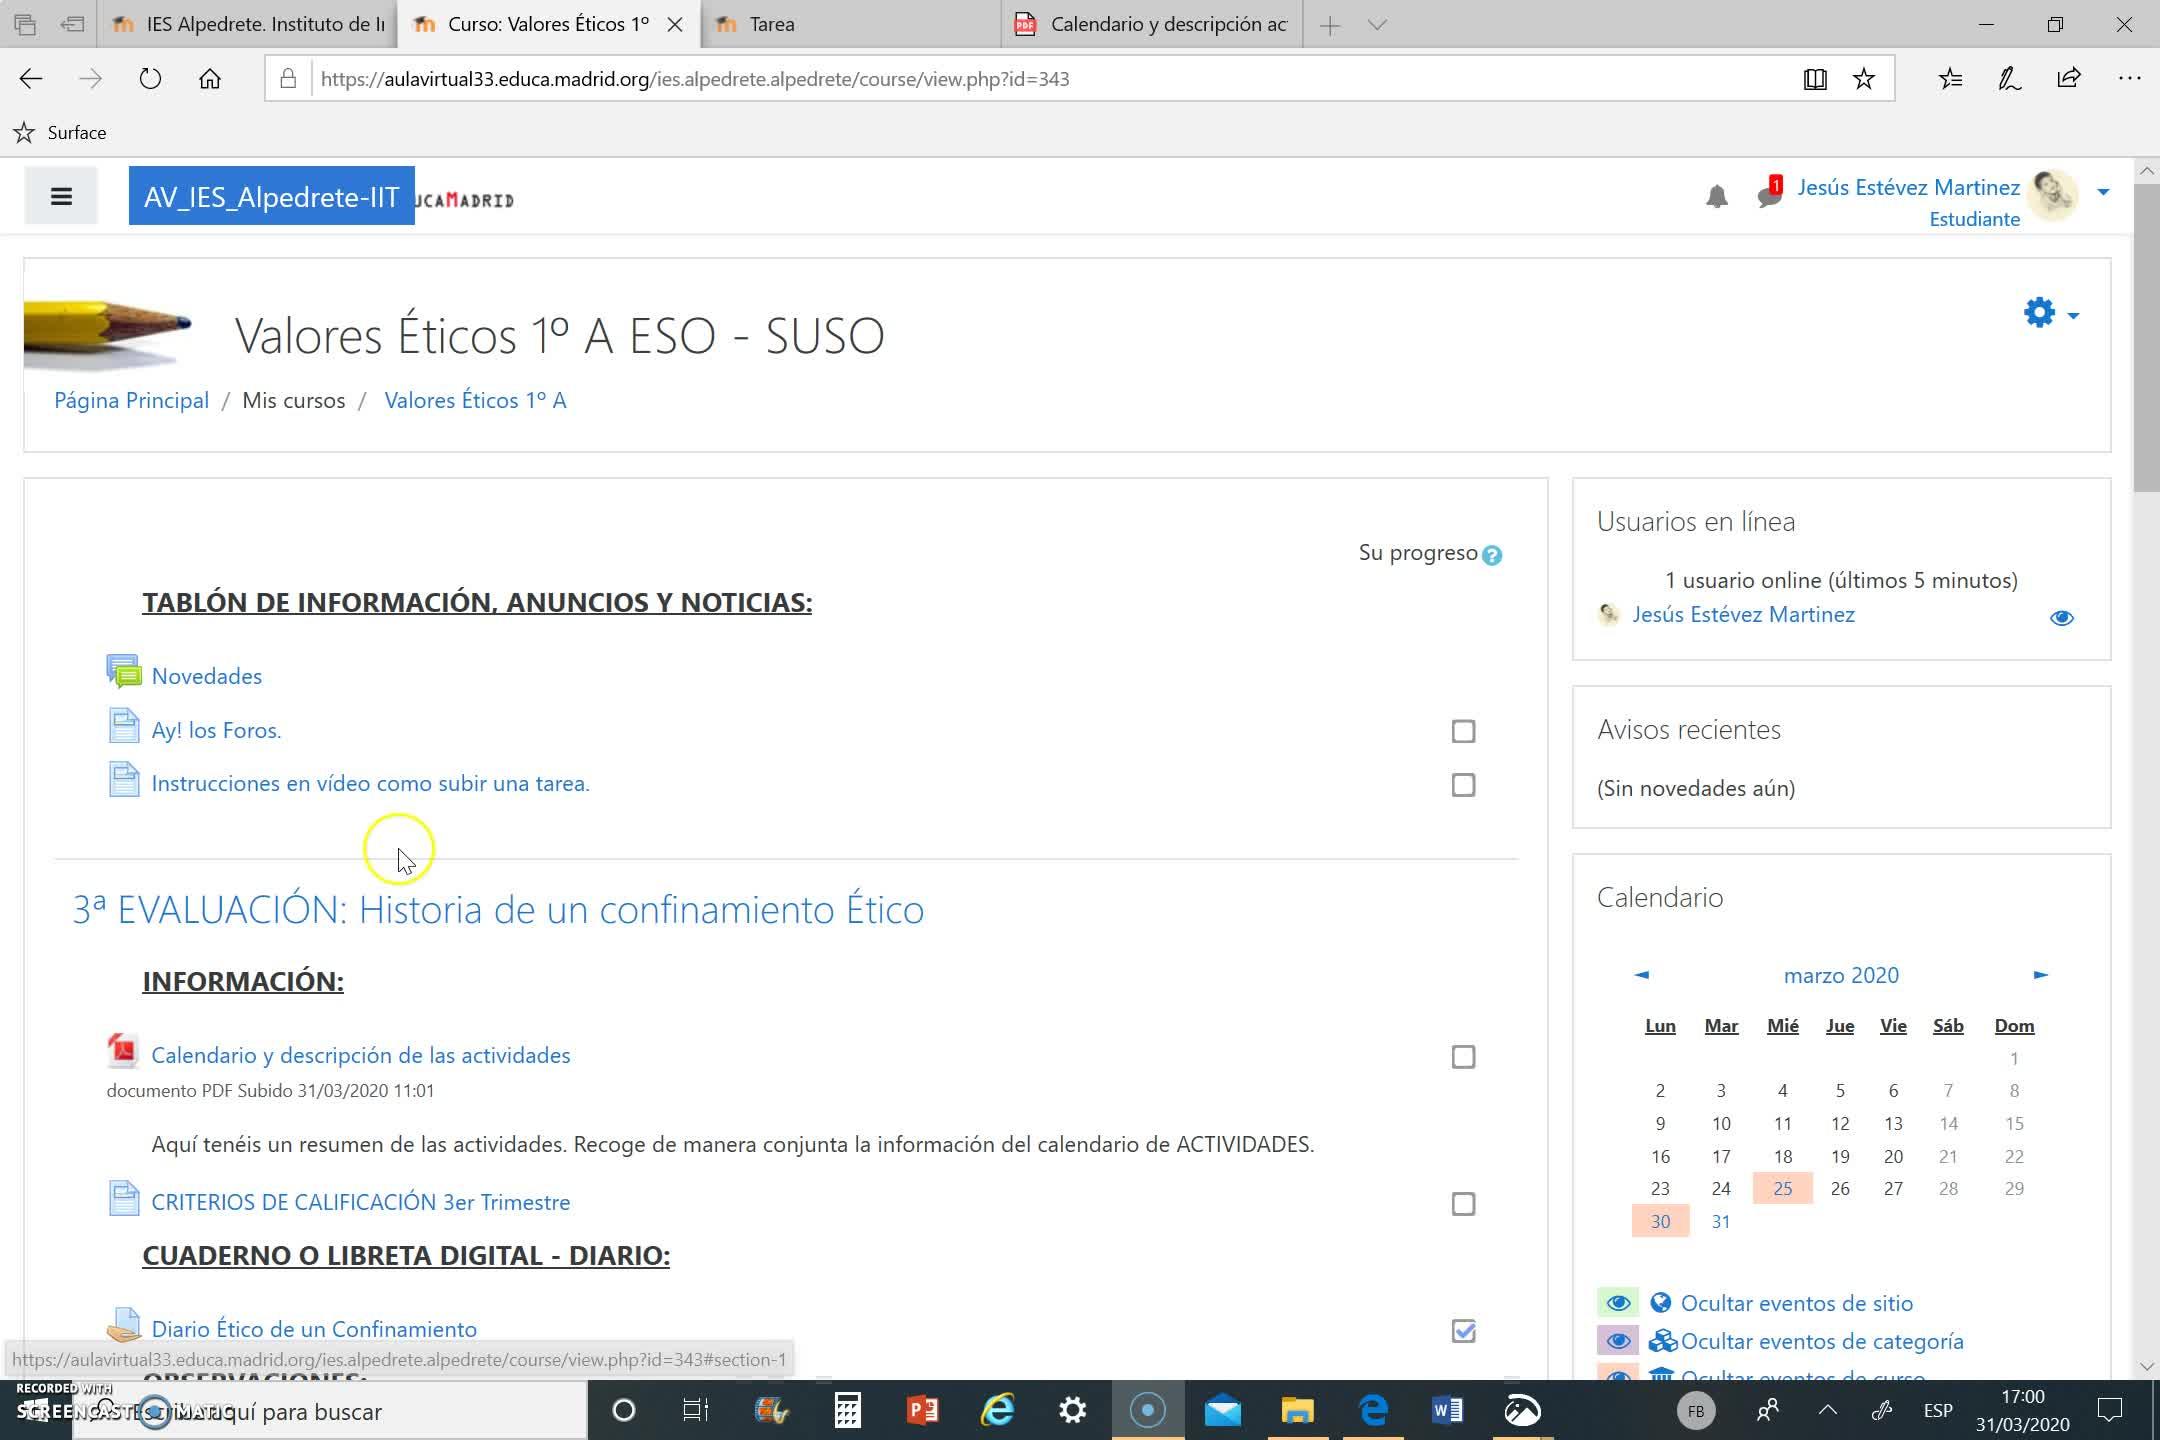
Task: Mark Calendario y descripción activity as complete
Action: point(1463,1057)
